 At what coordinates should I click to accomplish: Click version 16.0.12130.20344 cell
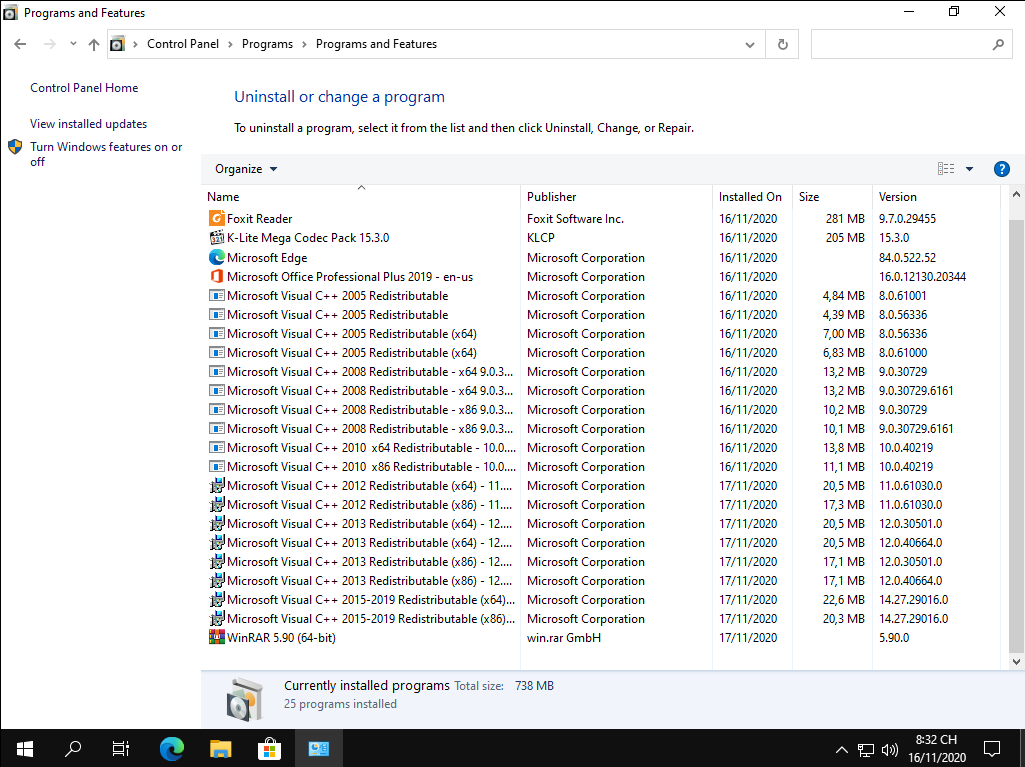[922, 277]
